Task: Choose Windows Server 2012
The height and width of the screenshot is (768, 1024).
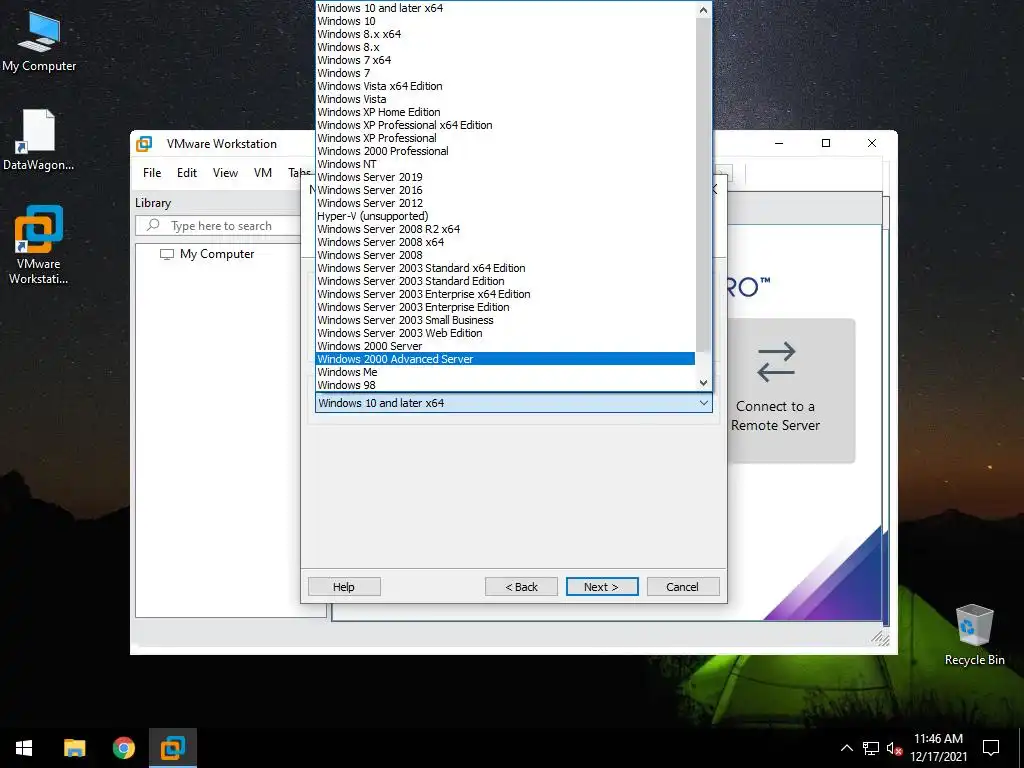Action: (505, 203)
